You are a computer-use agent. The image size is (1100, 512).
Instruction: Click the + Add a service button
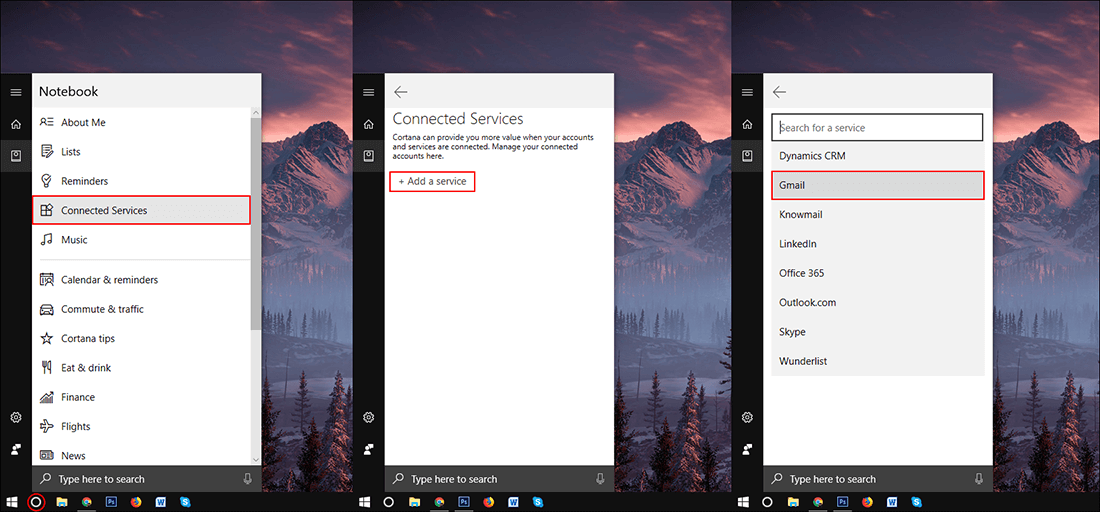[x=432, y=182]
